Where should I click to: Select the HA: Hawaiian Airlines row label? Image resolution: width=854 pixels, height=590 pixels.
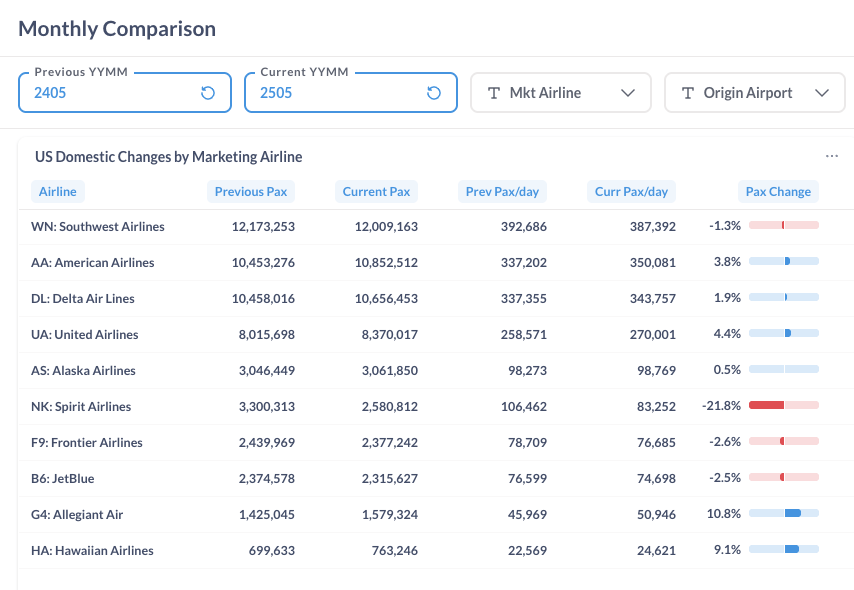[92, 550]
